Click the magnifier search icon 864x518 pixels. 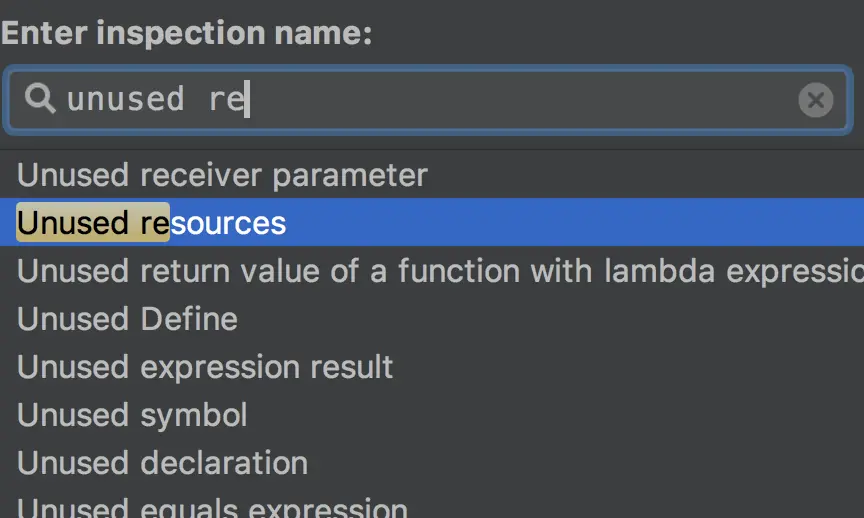40,99
